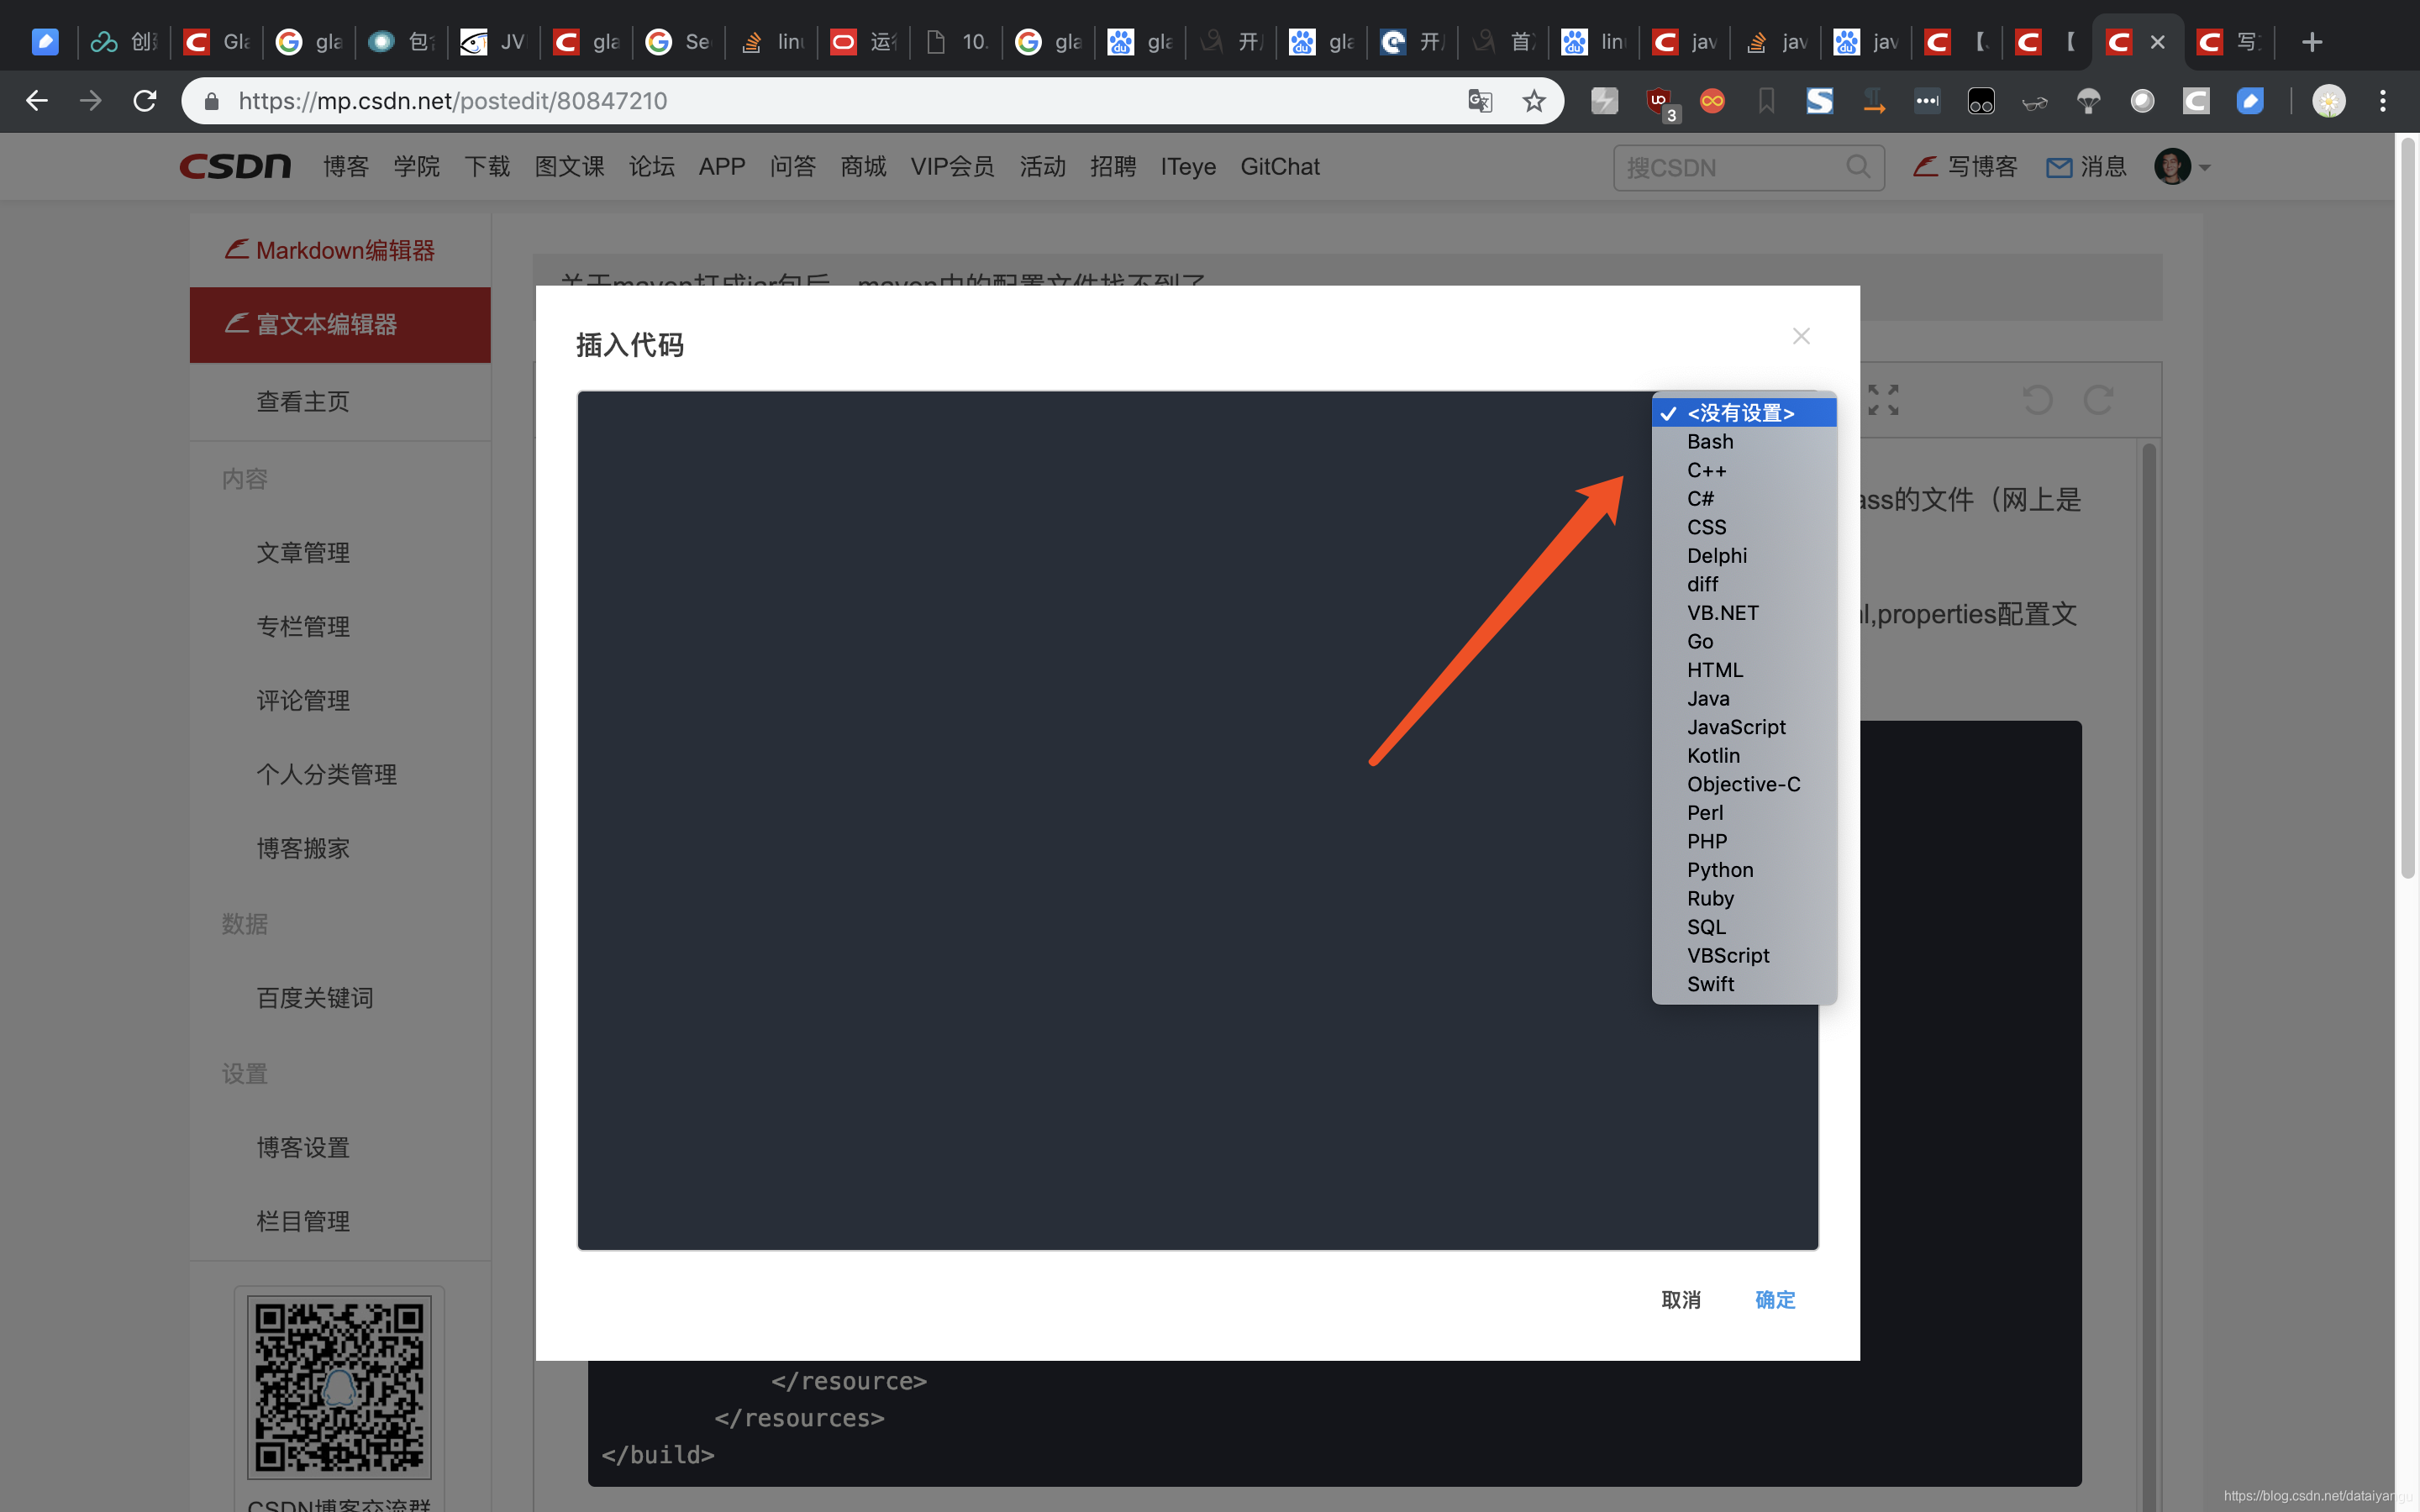This screenshot has width=2420, height=1512.
Task: Open the 消息 mail icon
Action: 2059,167
